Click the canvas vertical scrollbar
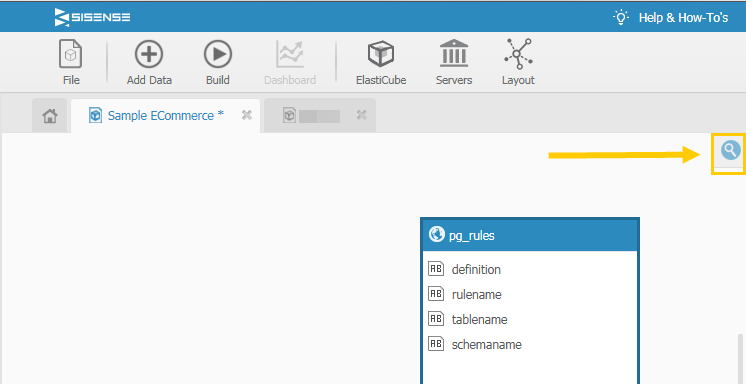Screen dimensions: 746x384 [x=740, y=359]
